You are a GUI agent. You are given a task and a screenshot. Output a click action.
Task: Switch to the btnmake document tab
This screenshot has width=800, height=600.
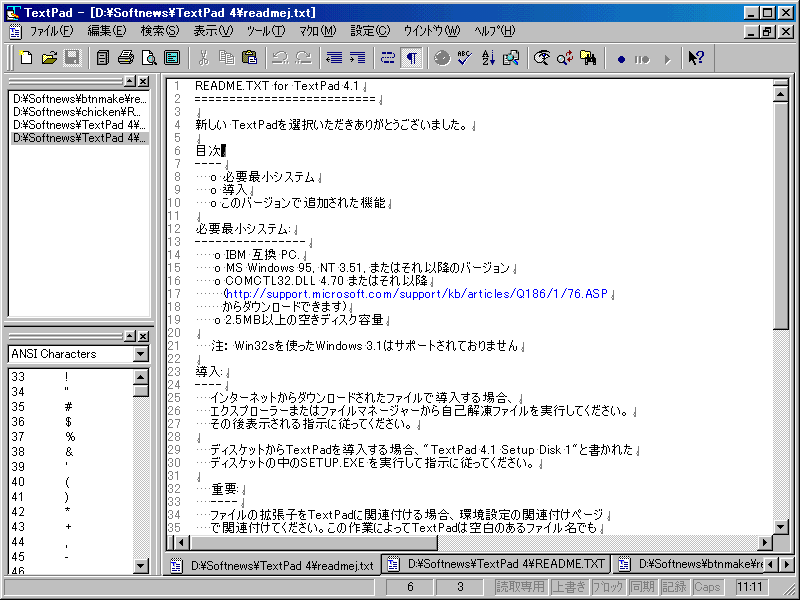tap(689, 564)
